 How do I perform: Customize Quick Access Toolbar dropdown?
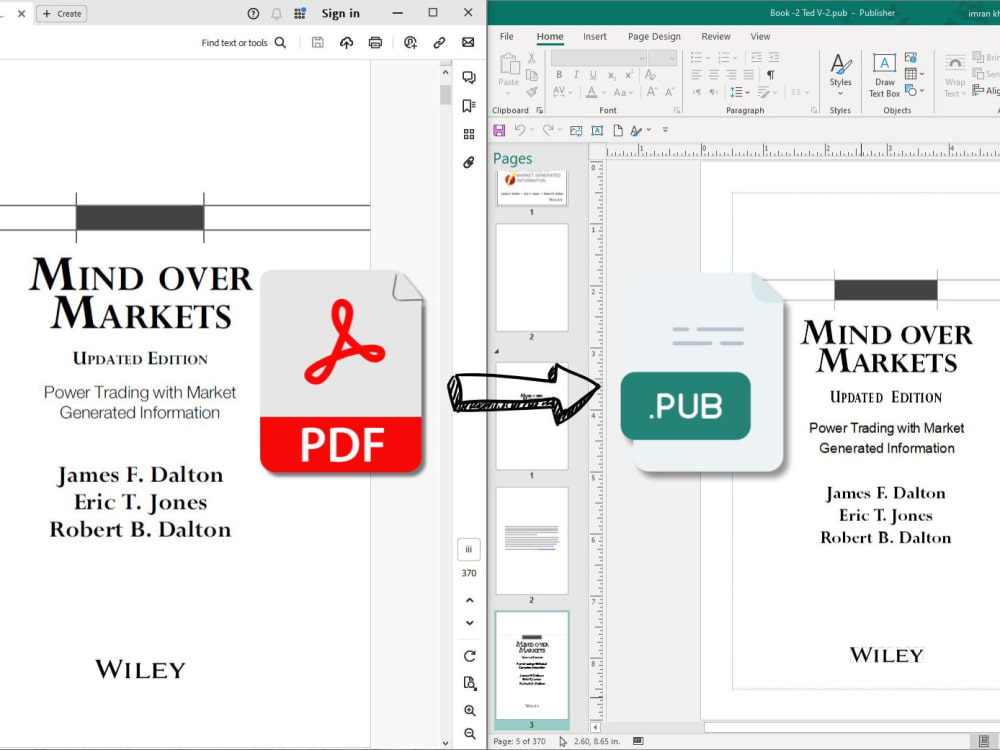(x=665, y=130)
